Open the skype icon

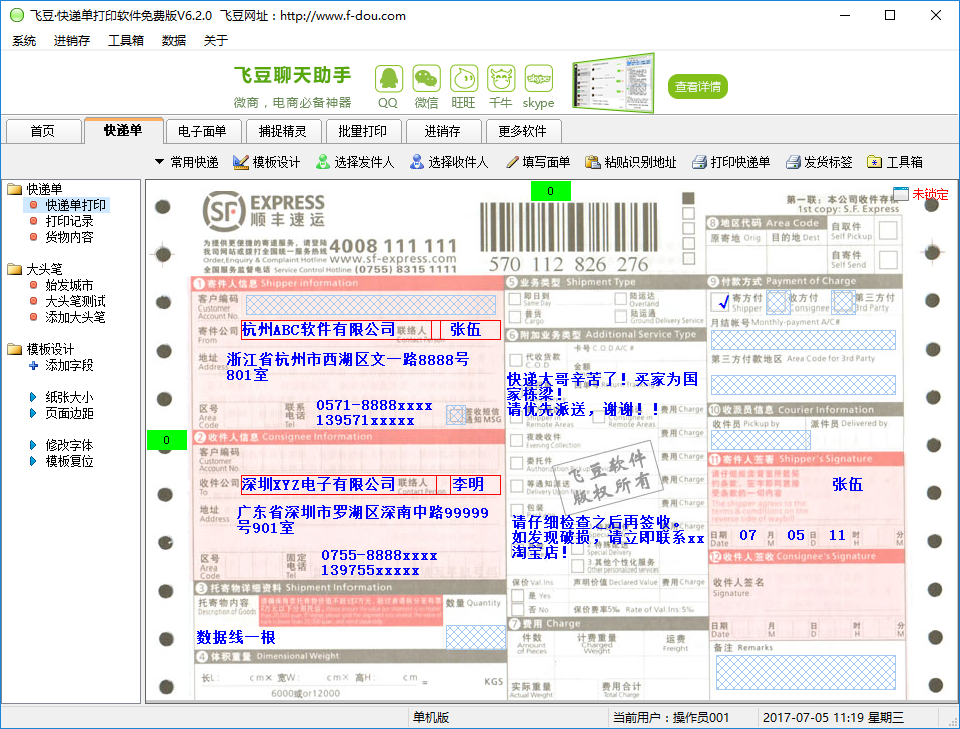(x=539, y=80)
